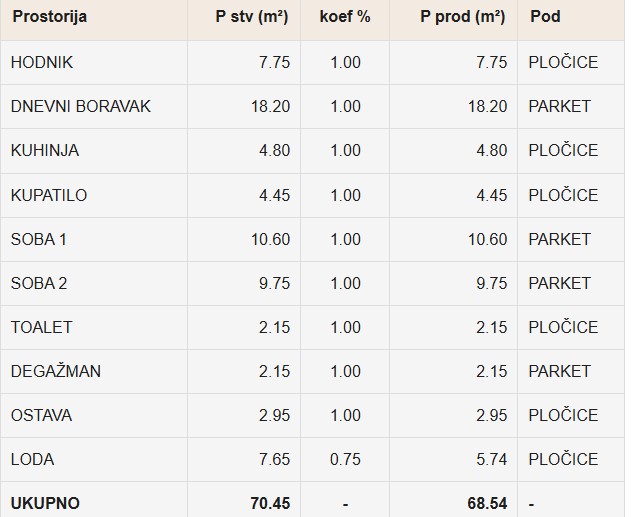Select the UKUPNO total label
Viewport: 631px width, 517px height.
45,503
